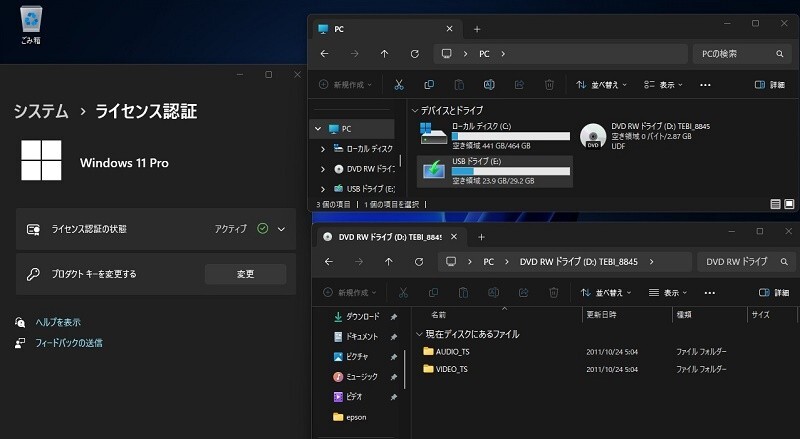Open Sort dropdown in DVD drive window
This screenshot has width=800, height=439.
pos(606,292)
